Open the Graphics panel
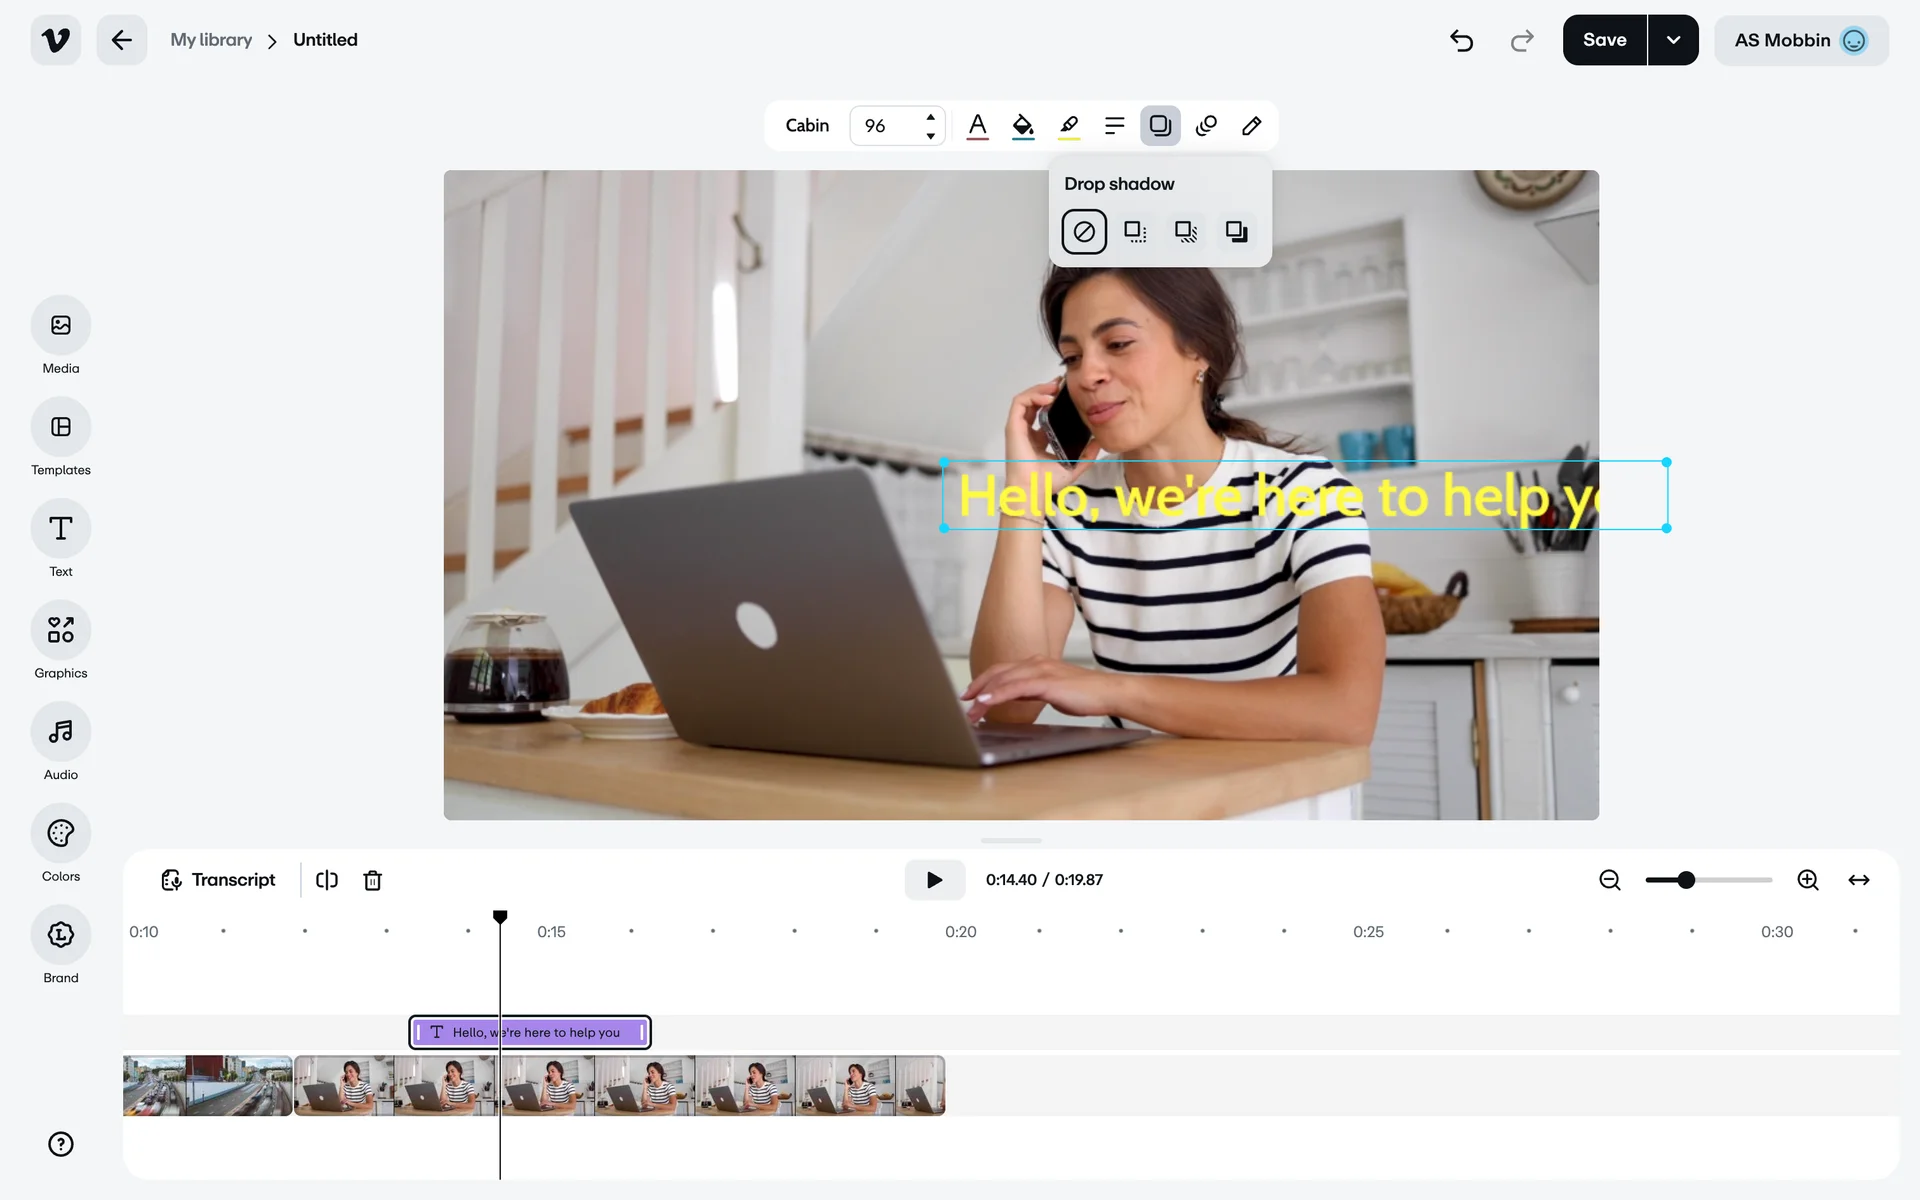Image resolution: width=1920 pixels, height=1200 pixels. 61,630
